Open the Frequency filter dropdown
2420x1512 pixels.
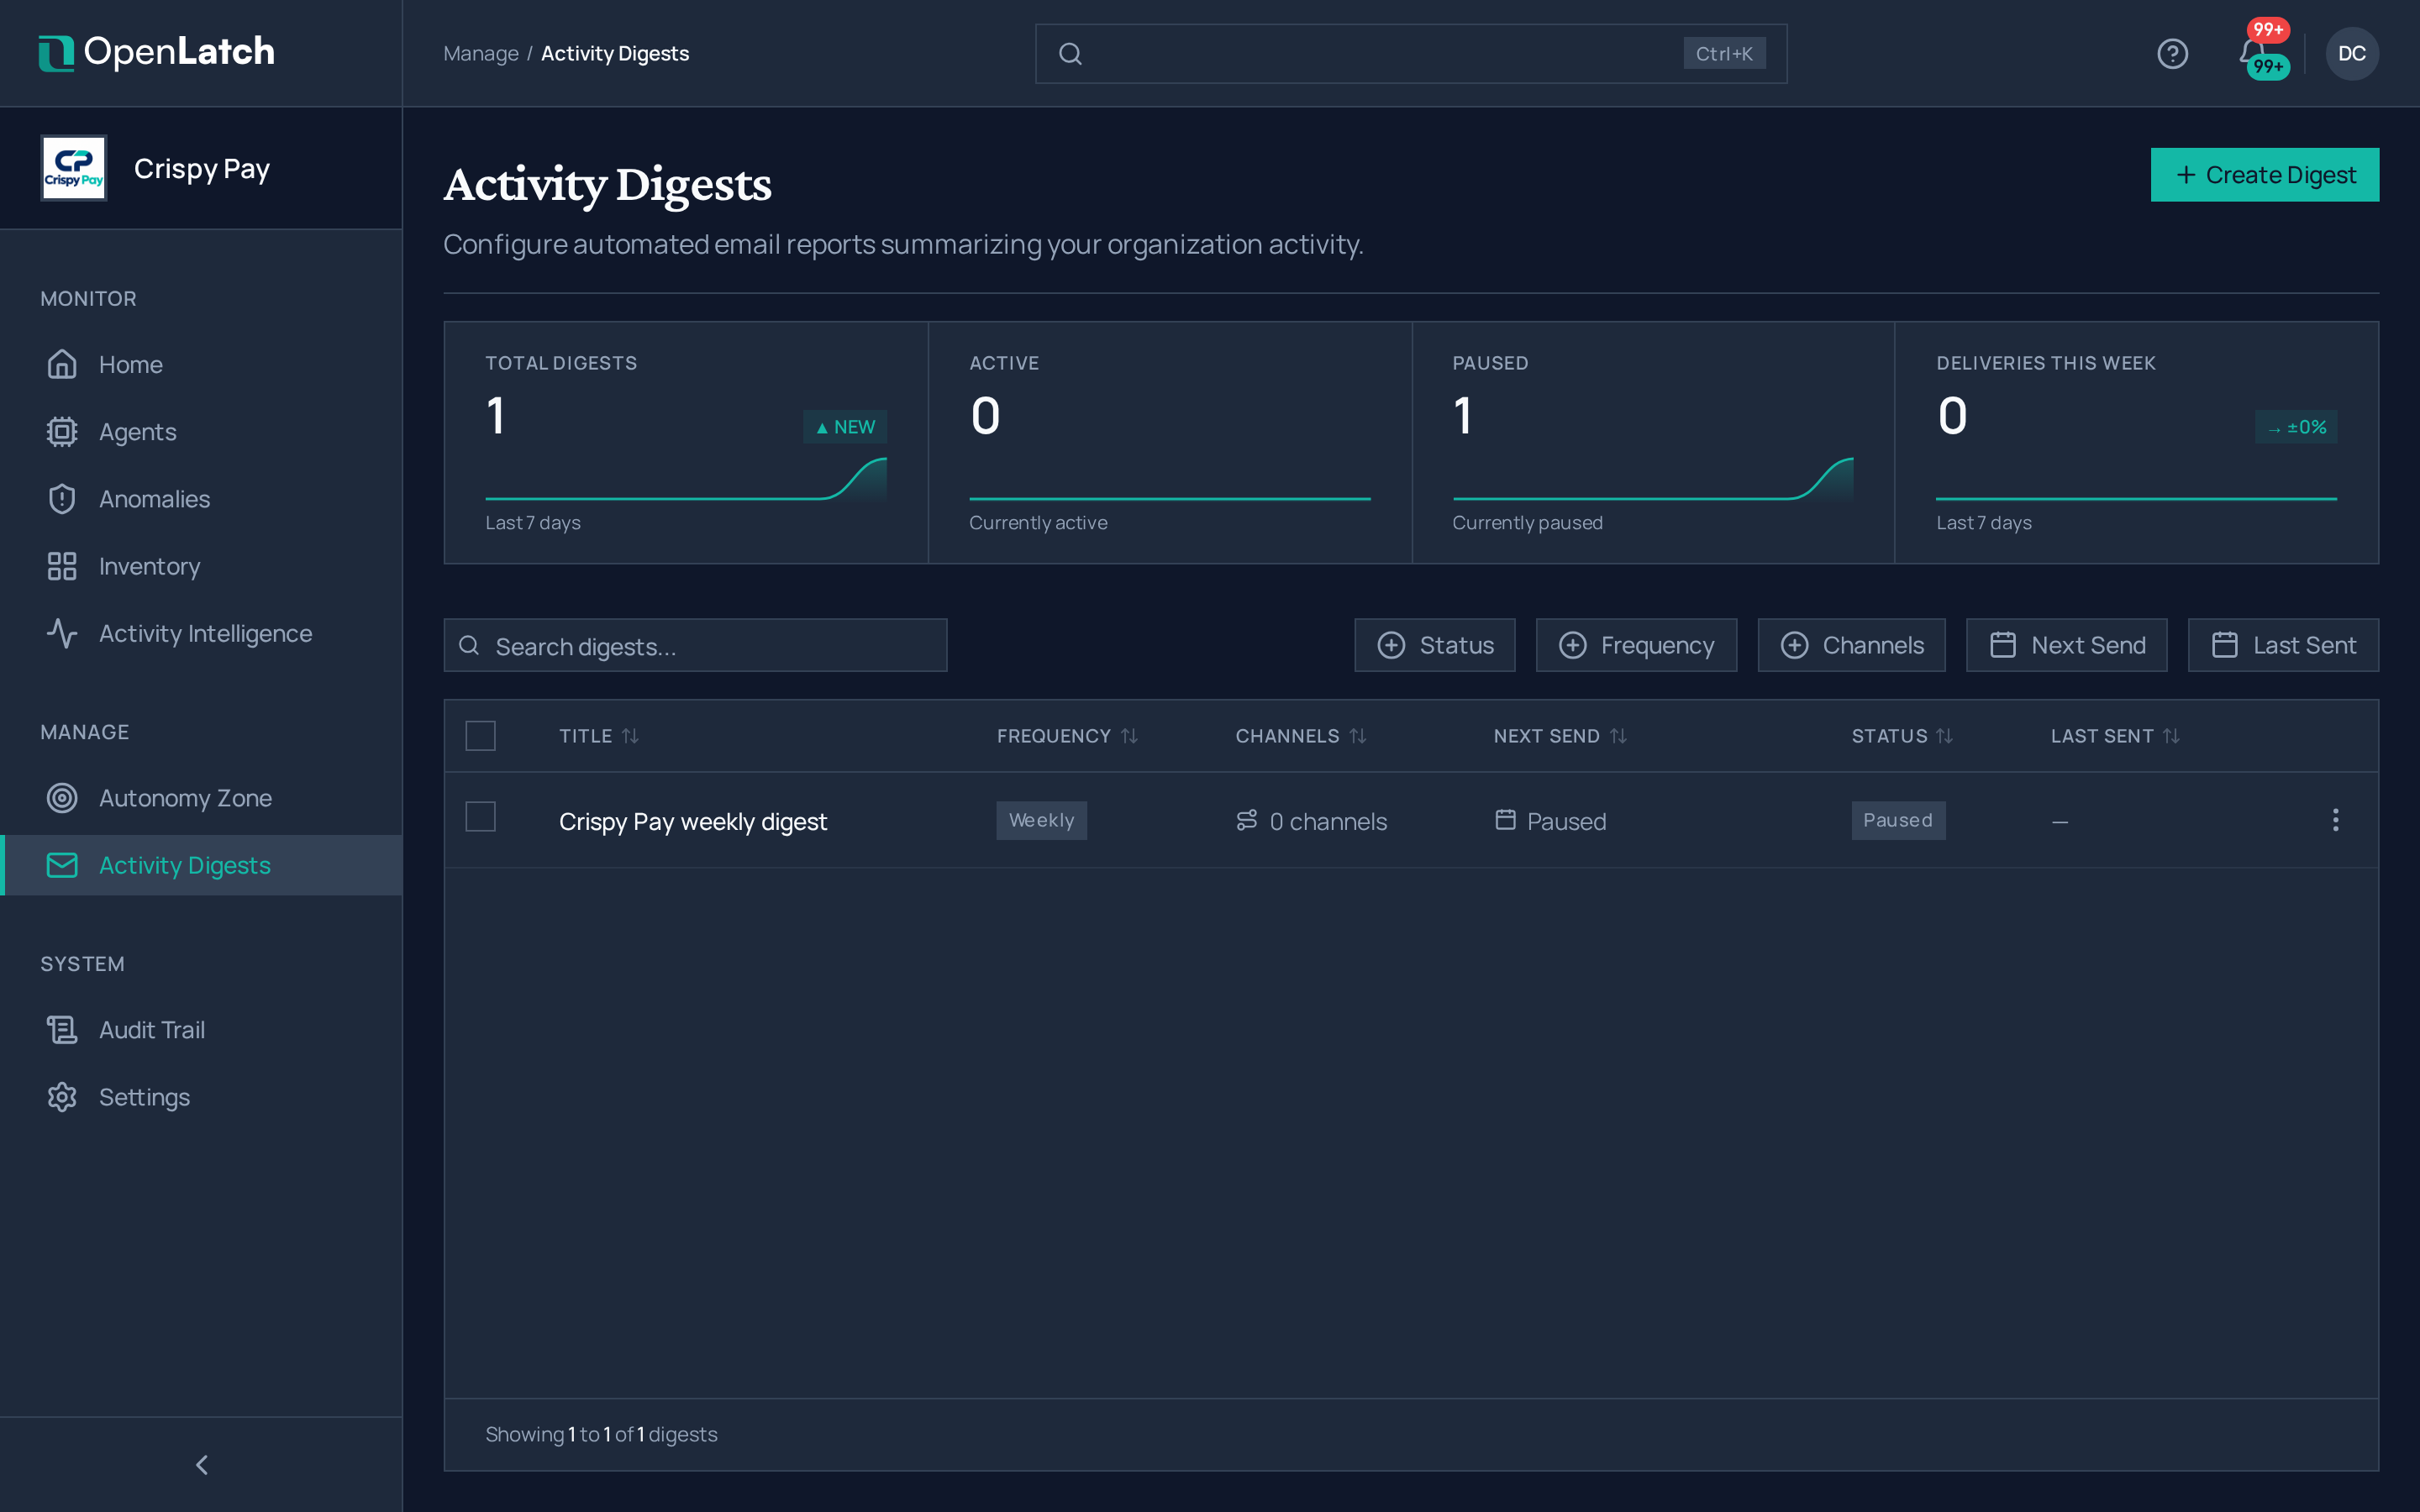click(x=1636, y=645)
